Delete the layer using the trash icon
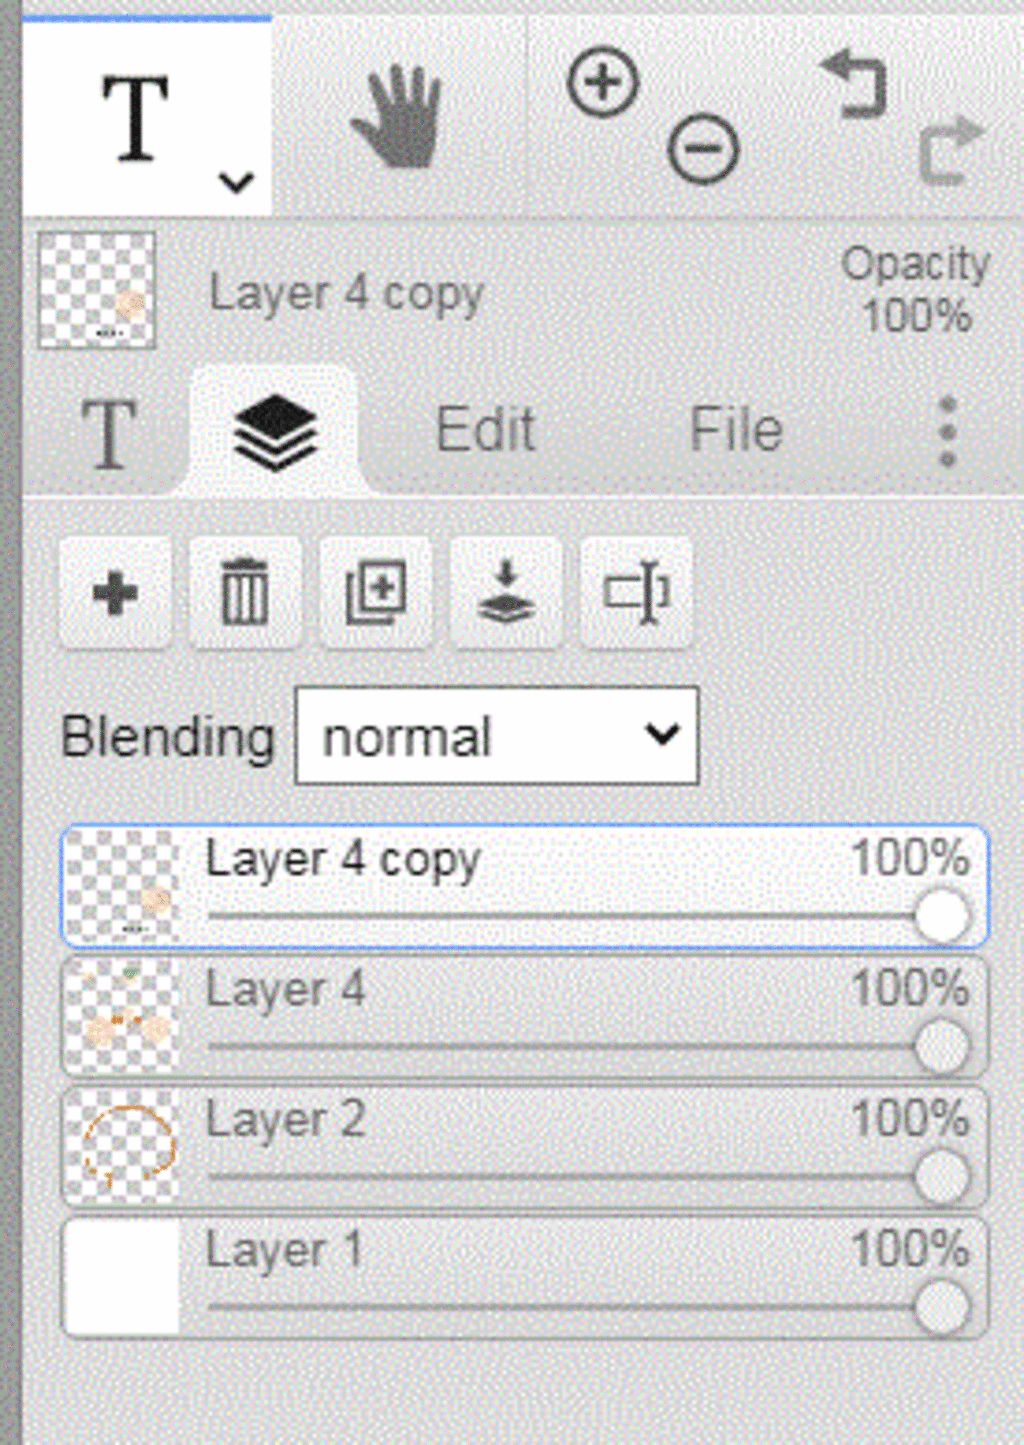Image resolution: width=1024 pixels, height=1445 pixels. click(x=245, y=593)
